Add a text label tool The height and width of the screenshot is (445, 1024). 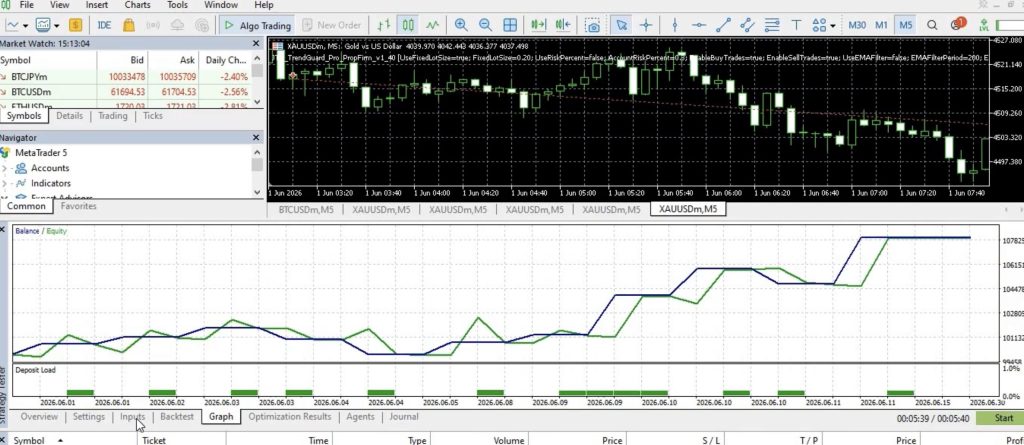(796, 25)
